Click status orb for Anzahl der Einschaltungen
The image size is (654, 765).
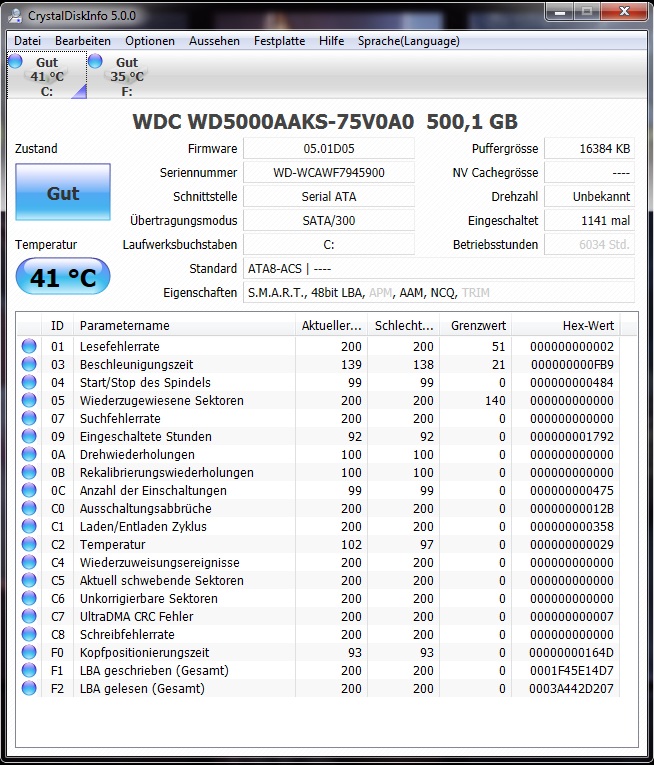tap(29, 490)
